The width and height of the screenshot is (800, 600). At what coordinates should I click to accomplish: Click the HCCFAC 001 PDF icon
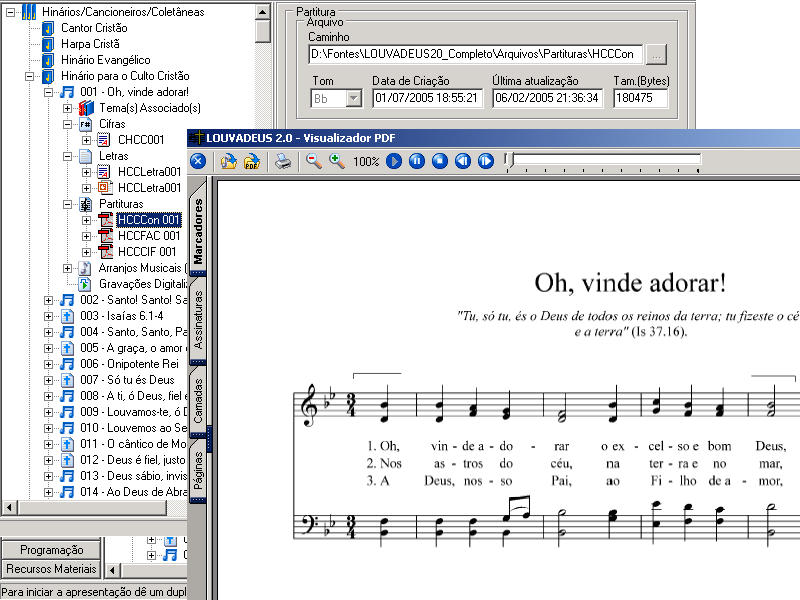[106, 236]
